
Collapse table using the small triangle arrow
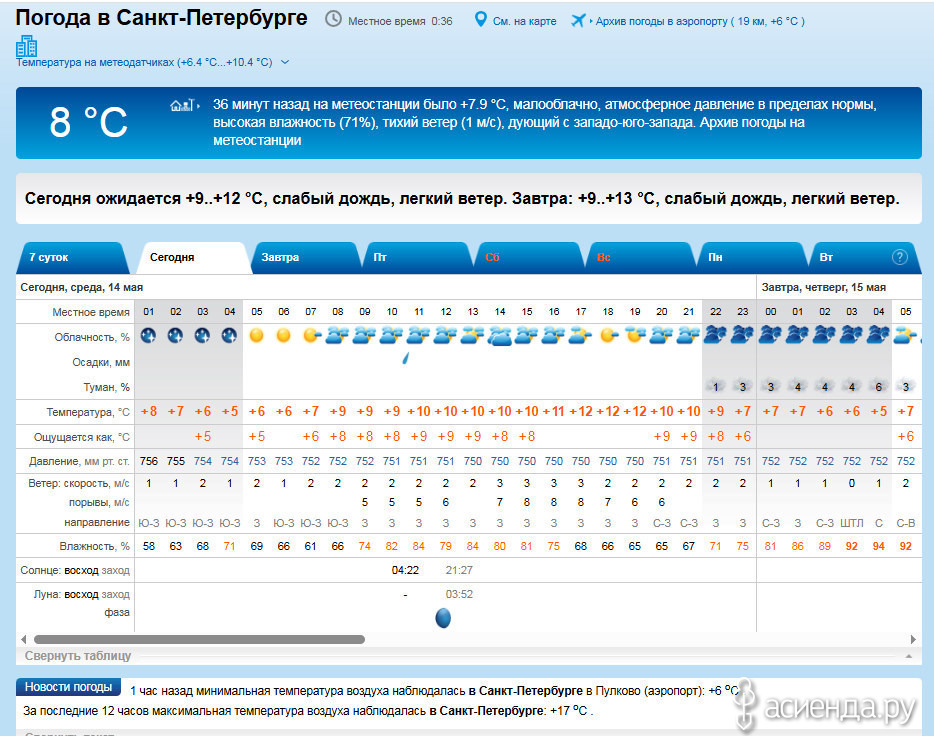point(908,656)
